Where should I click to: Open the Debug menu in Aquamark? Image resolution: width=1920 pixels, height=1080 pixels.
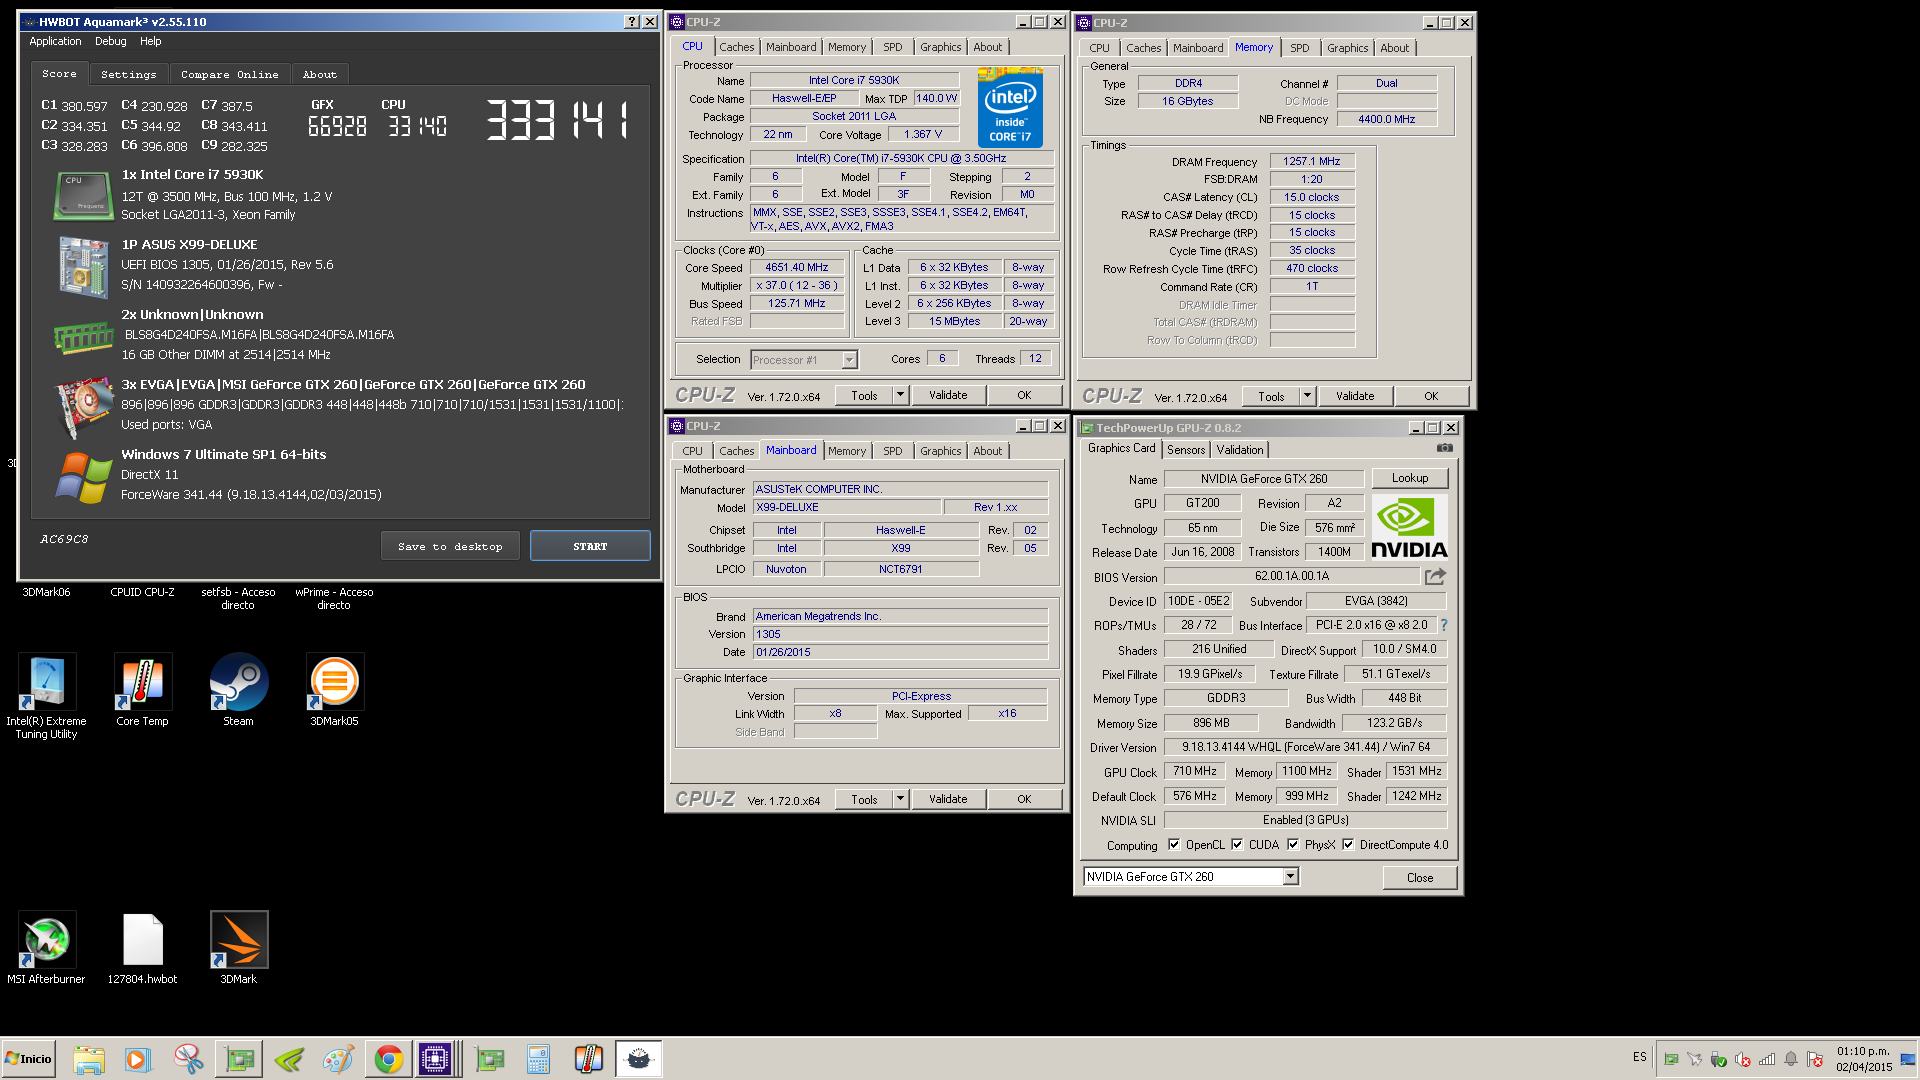(111, 41)
